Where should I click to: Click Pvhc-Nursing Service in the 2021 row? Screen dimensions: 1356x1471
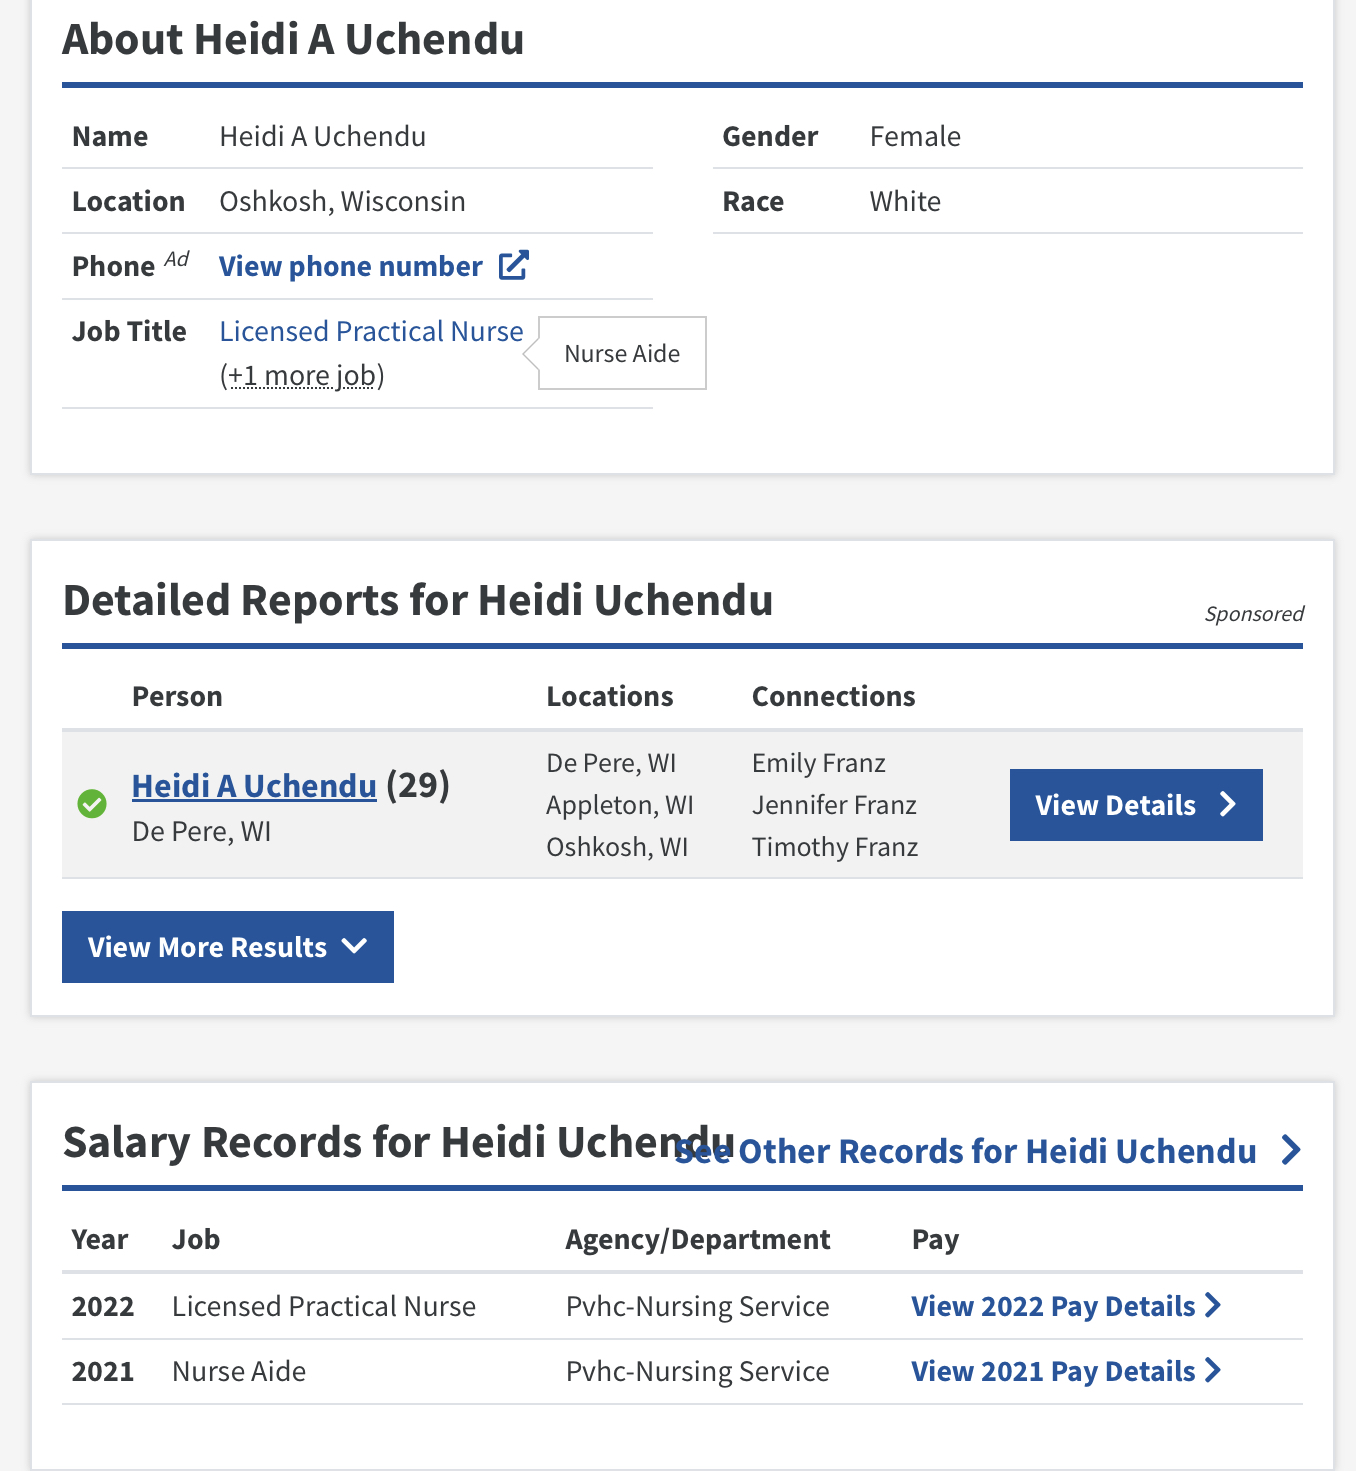coord(698,1371)
